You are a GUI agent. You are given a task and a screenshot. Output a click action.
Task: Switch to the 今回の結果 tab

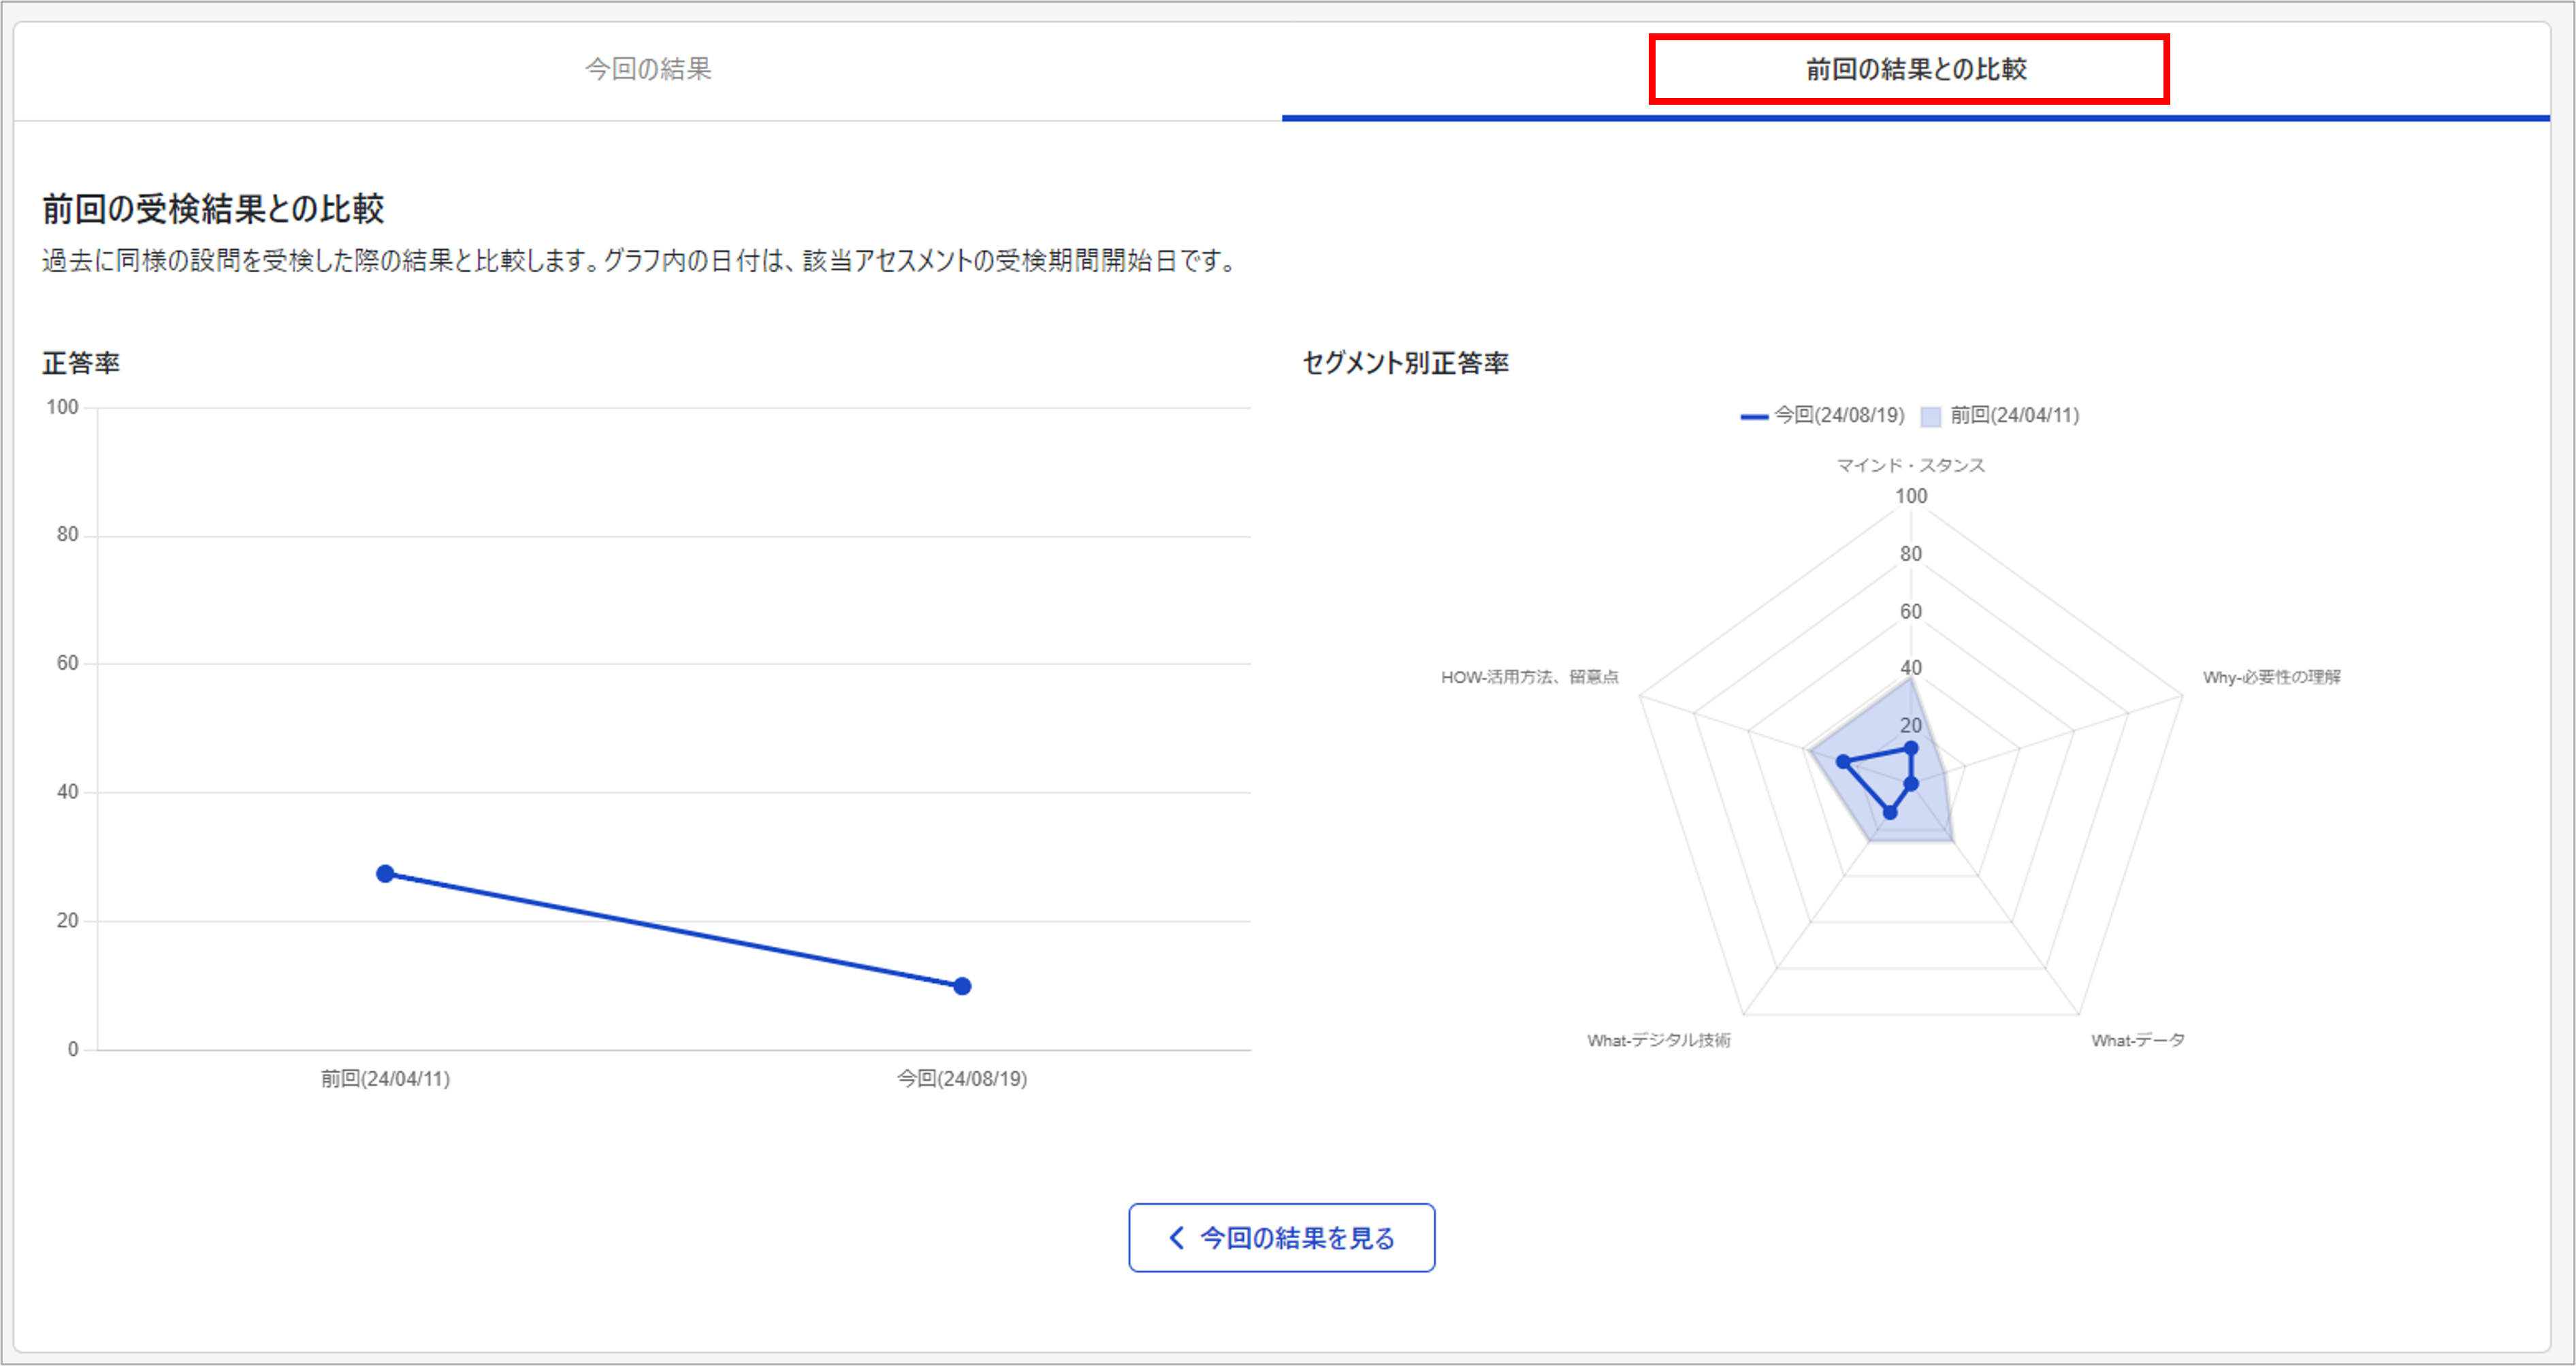pyautogui.click(x=648, y=70)
